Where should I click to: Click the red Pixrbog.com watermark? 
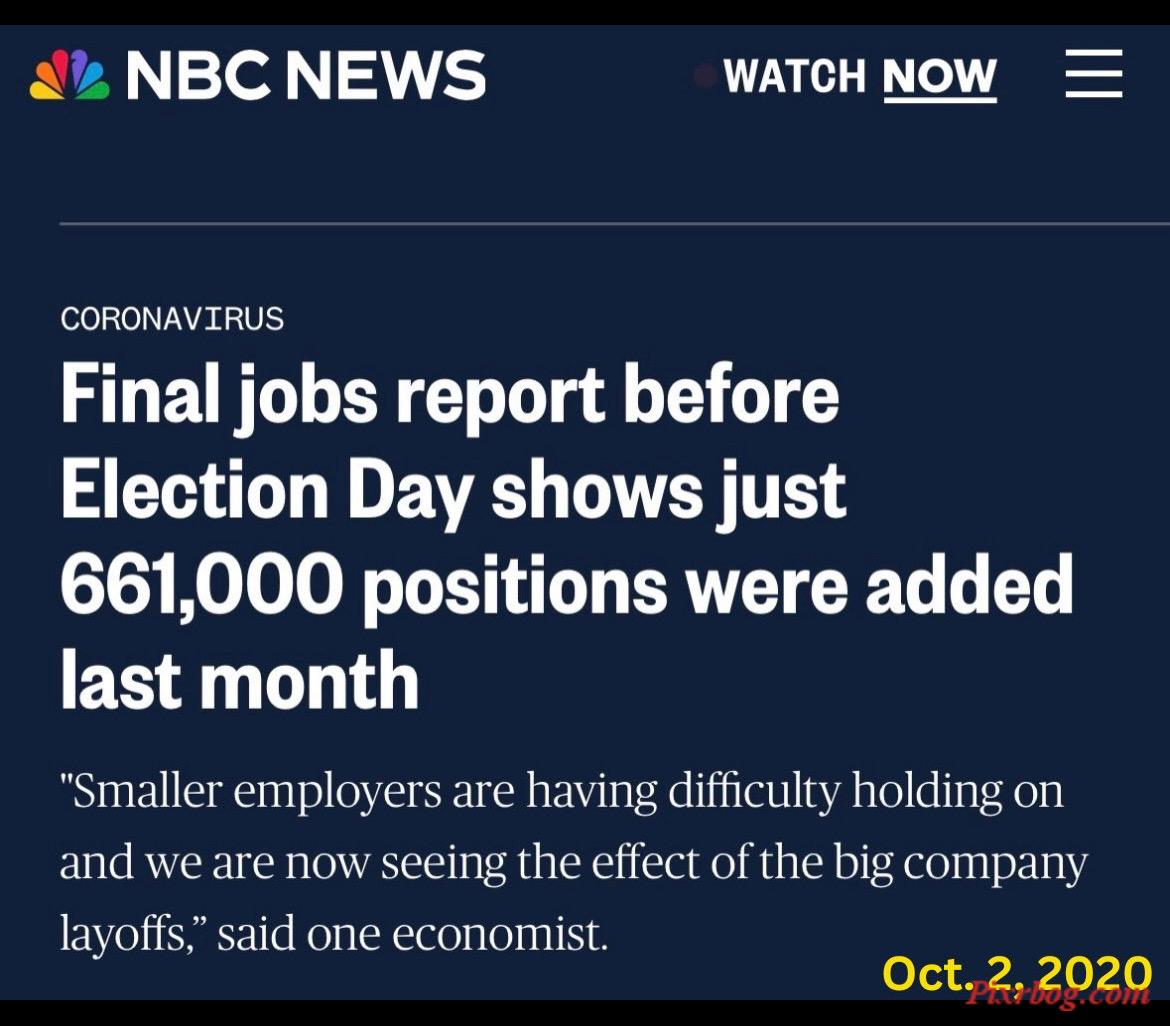1058,994
